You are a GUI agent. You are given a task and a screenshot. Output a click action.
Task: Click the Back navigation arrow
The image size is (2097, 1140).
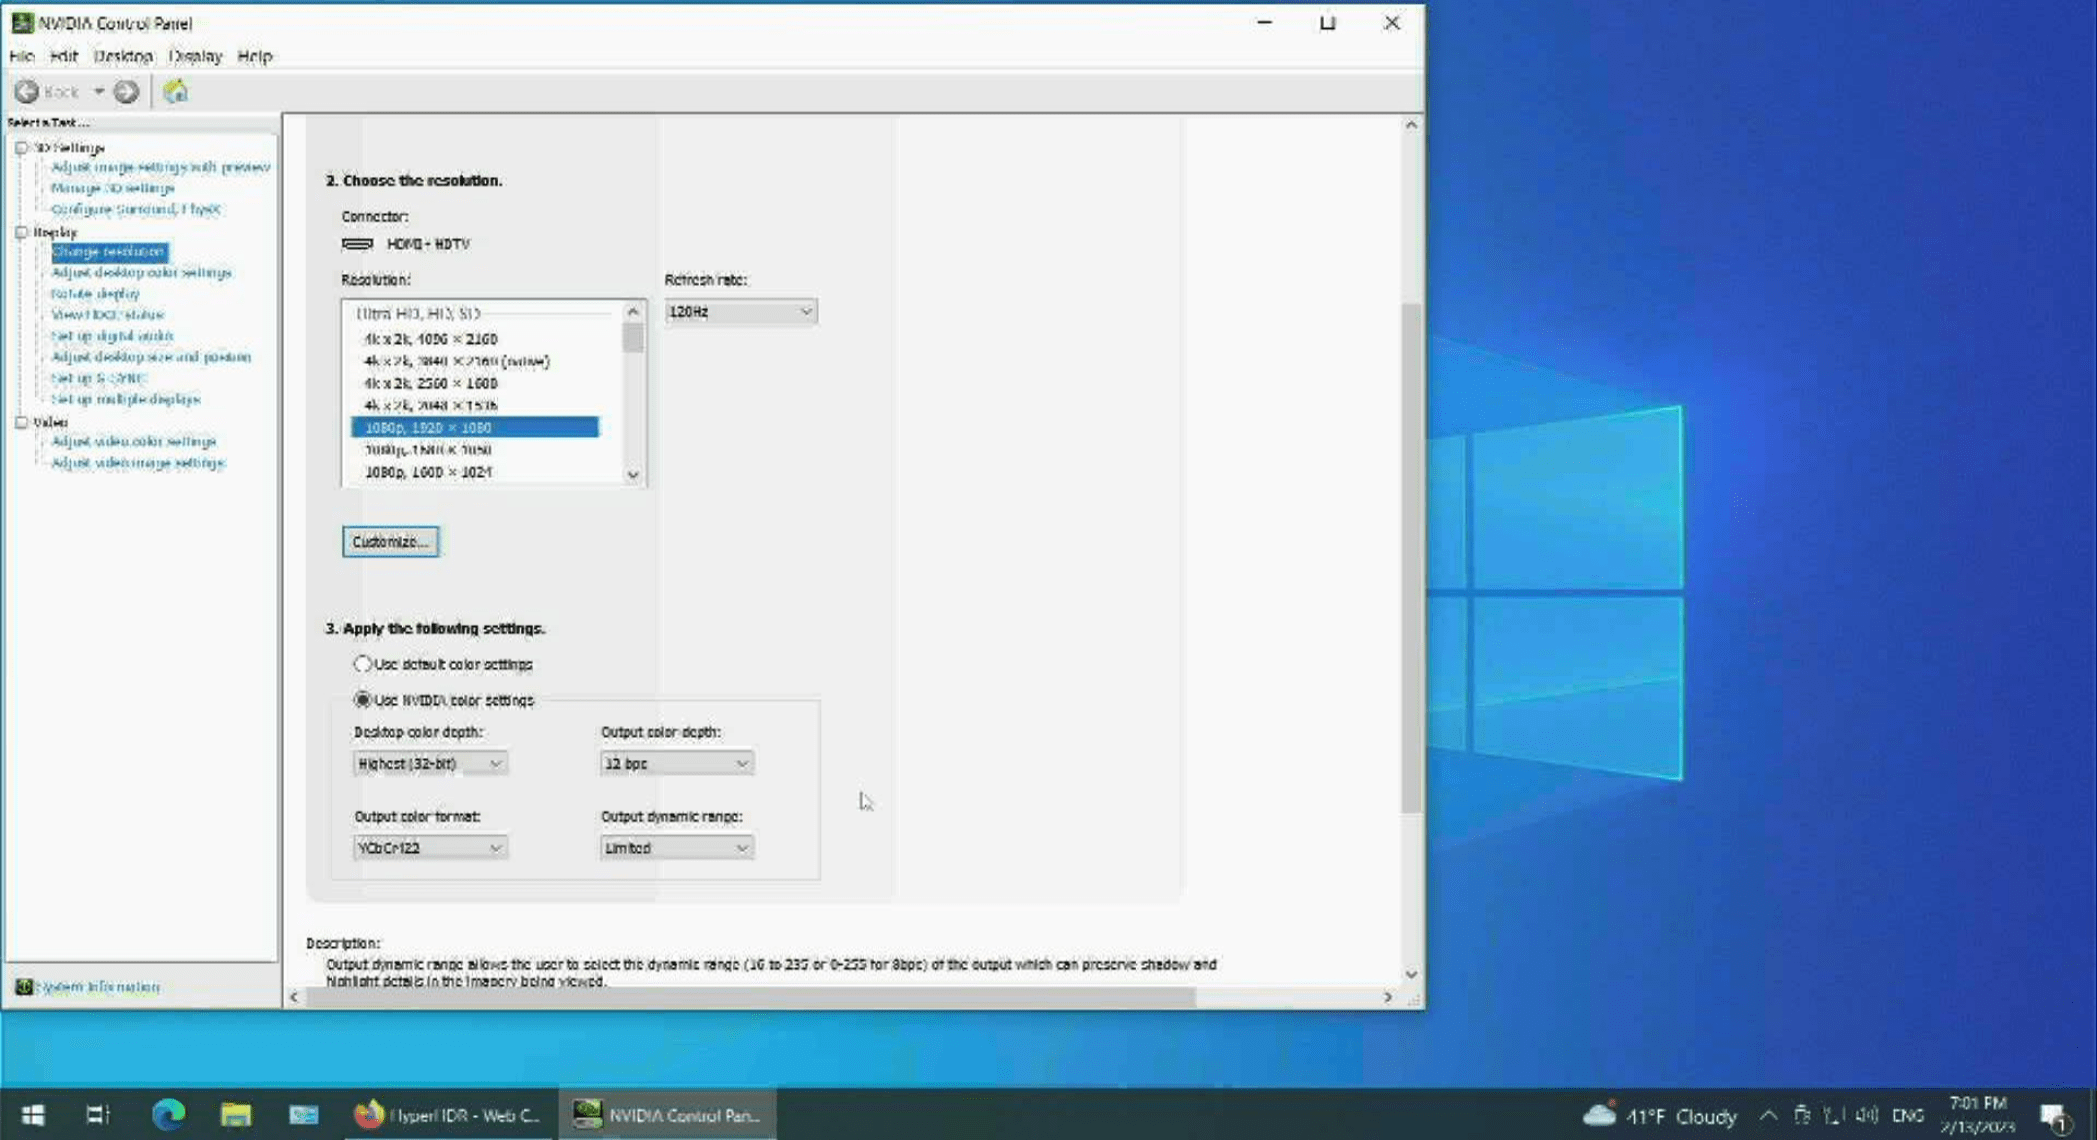tap(27, 91)
